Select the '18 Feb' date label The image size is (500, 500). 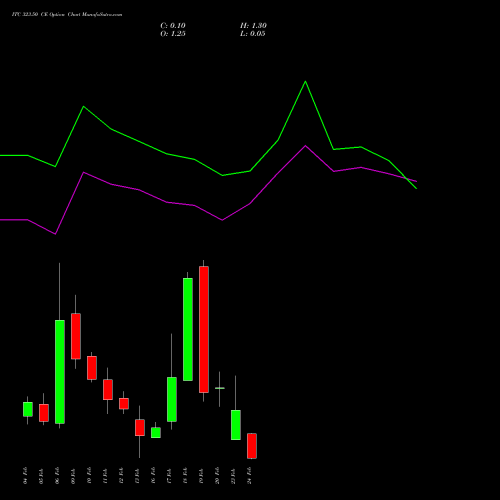(186, 475)
